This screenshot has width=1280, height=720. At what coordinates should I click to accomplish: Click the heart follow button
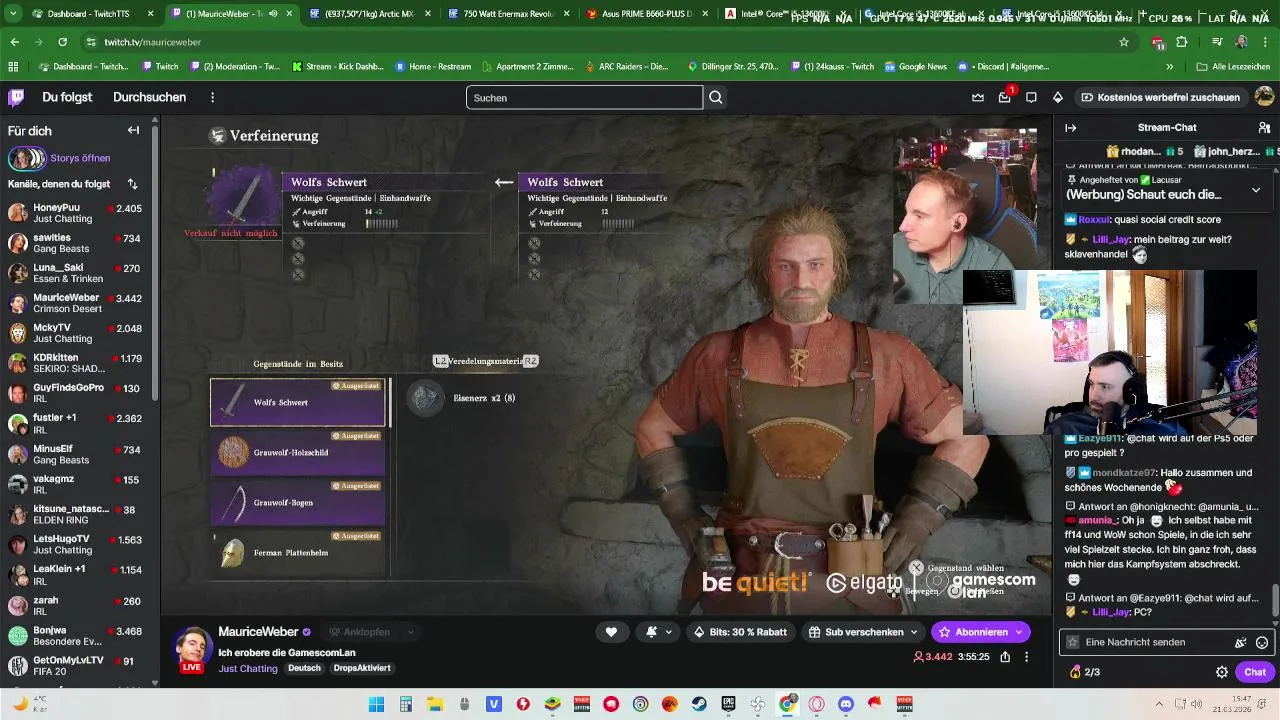tap(611, 632)
